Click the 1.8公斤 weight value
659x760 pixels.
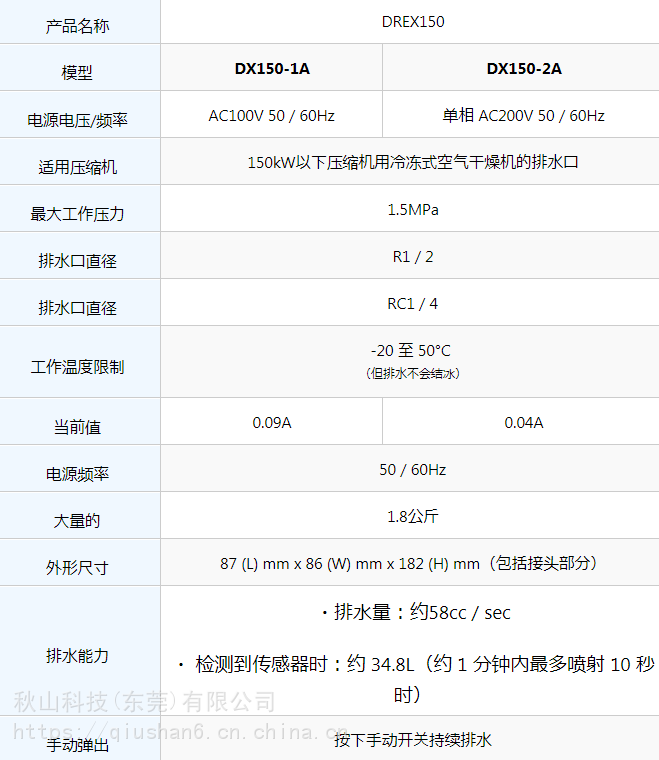(413, 517)
